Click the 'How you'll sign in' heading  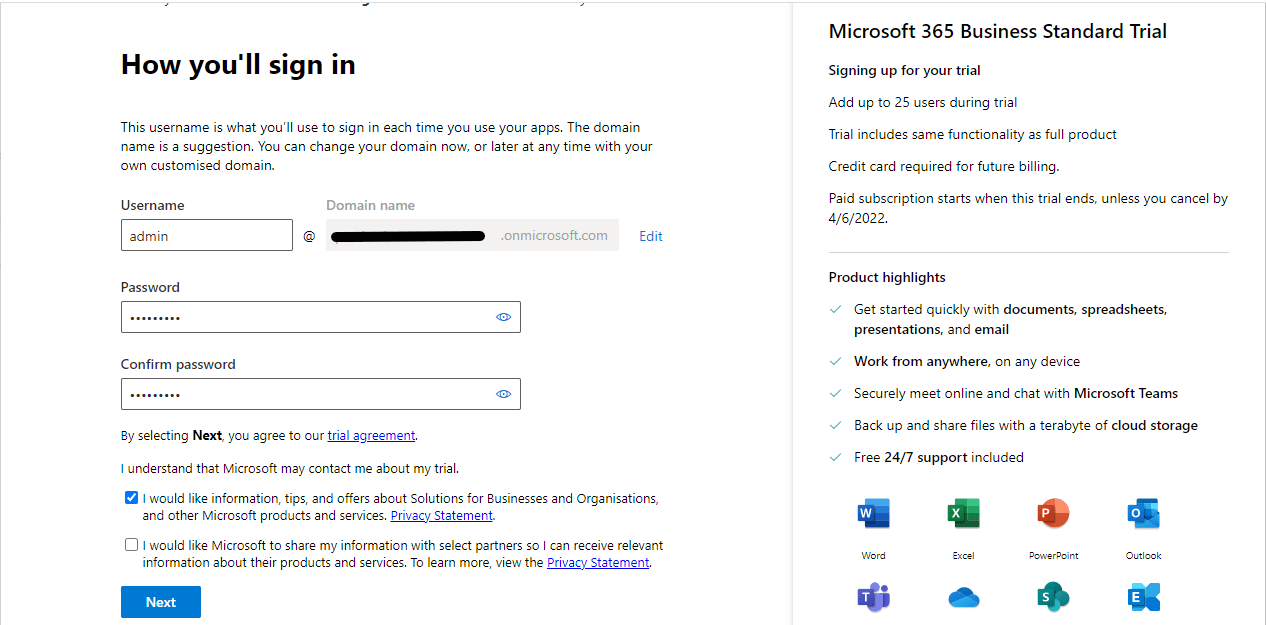(238, 65)
